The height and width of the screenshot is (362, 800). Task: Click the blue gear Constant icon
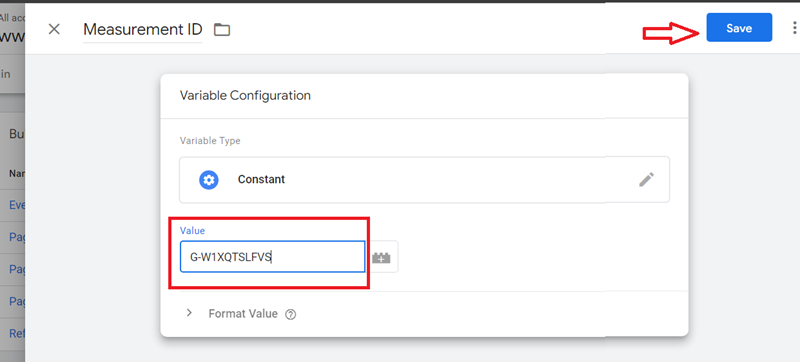coord(209,180)
